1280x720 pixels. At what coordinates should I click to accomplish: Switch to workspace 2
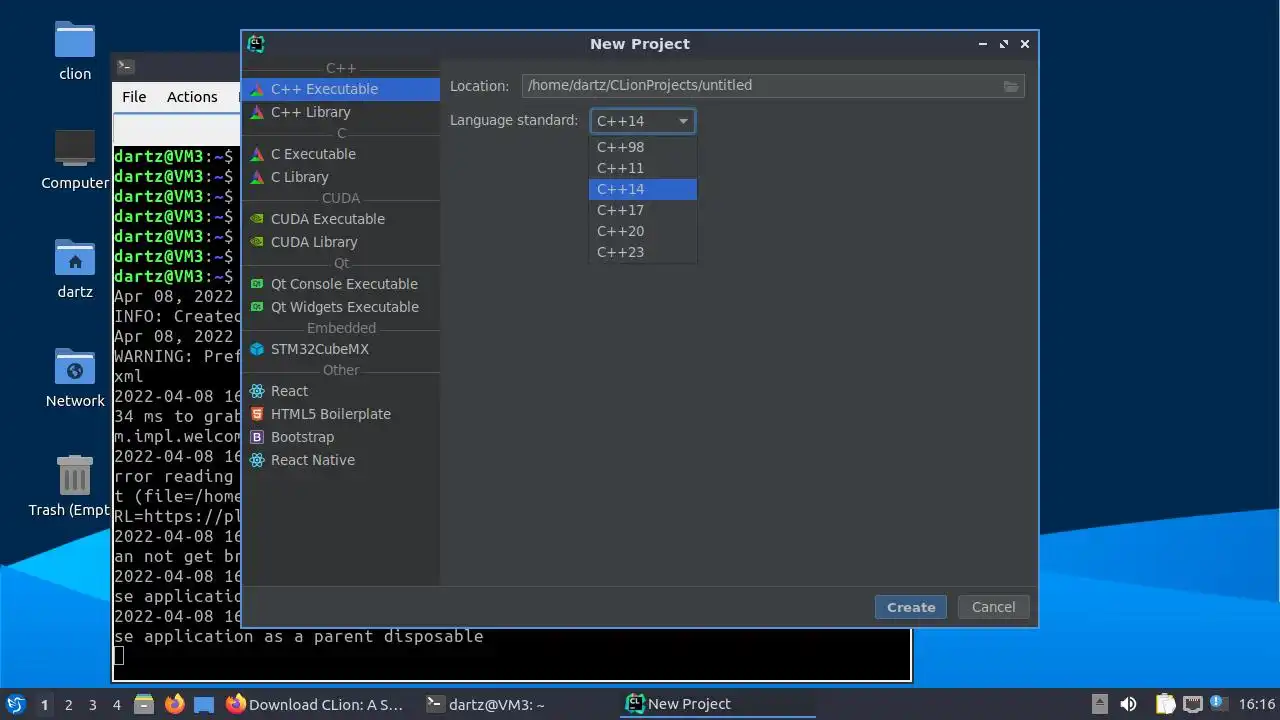[68, 705]
